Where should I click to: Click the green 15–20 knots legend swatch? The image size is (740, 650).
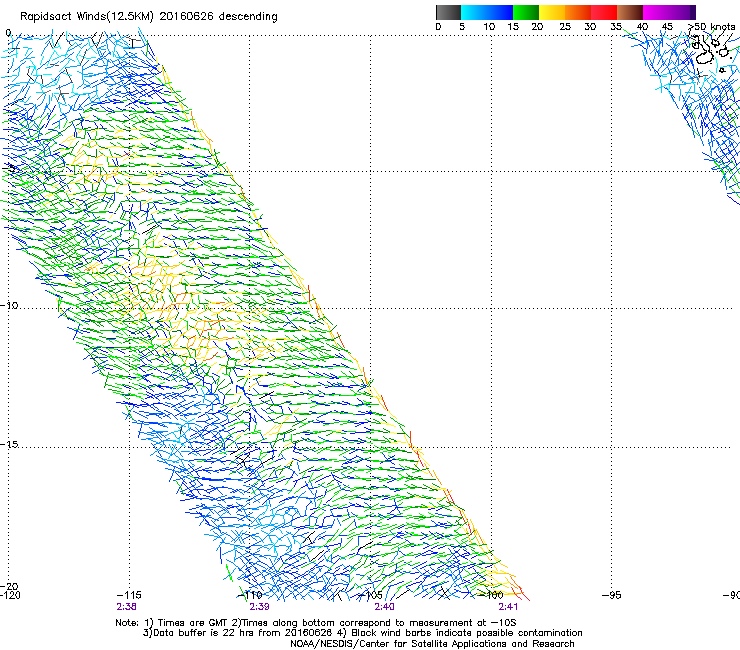point(526,12)
